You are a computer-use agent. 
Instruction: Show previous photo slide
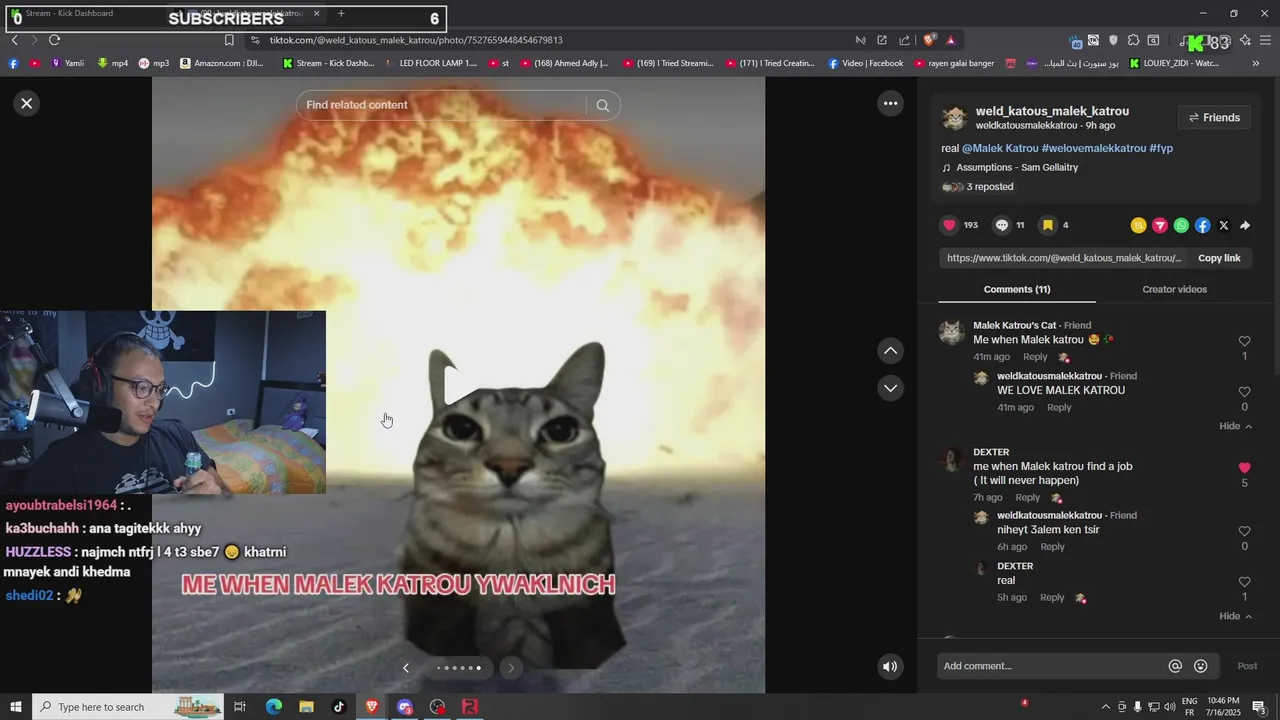[406, 668]
